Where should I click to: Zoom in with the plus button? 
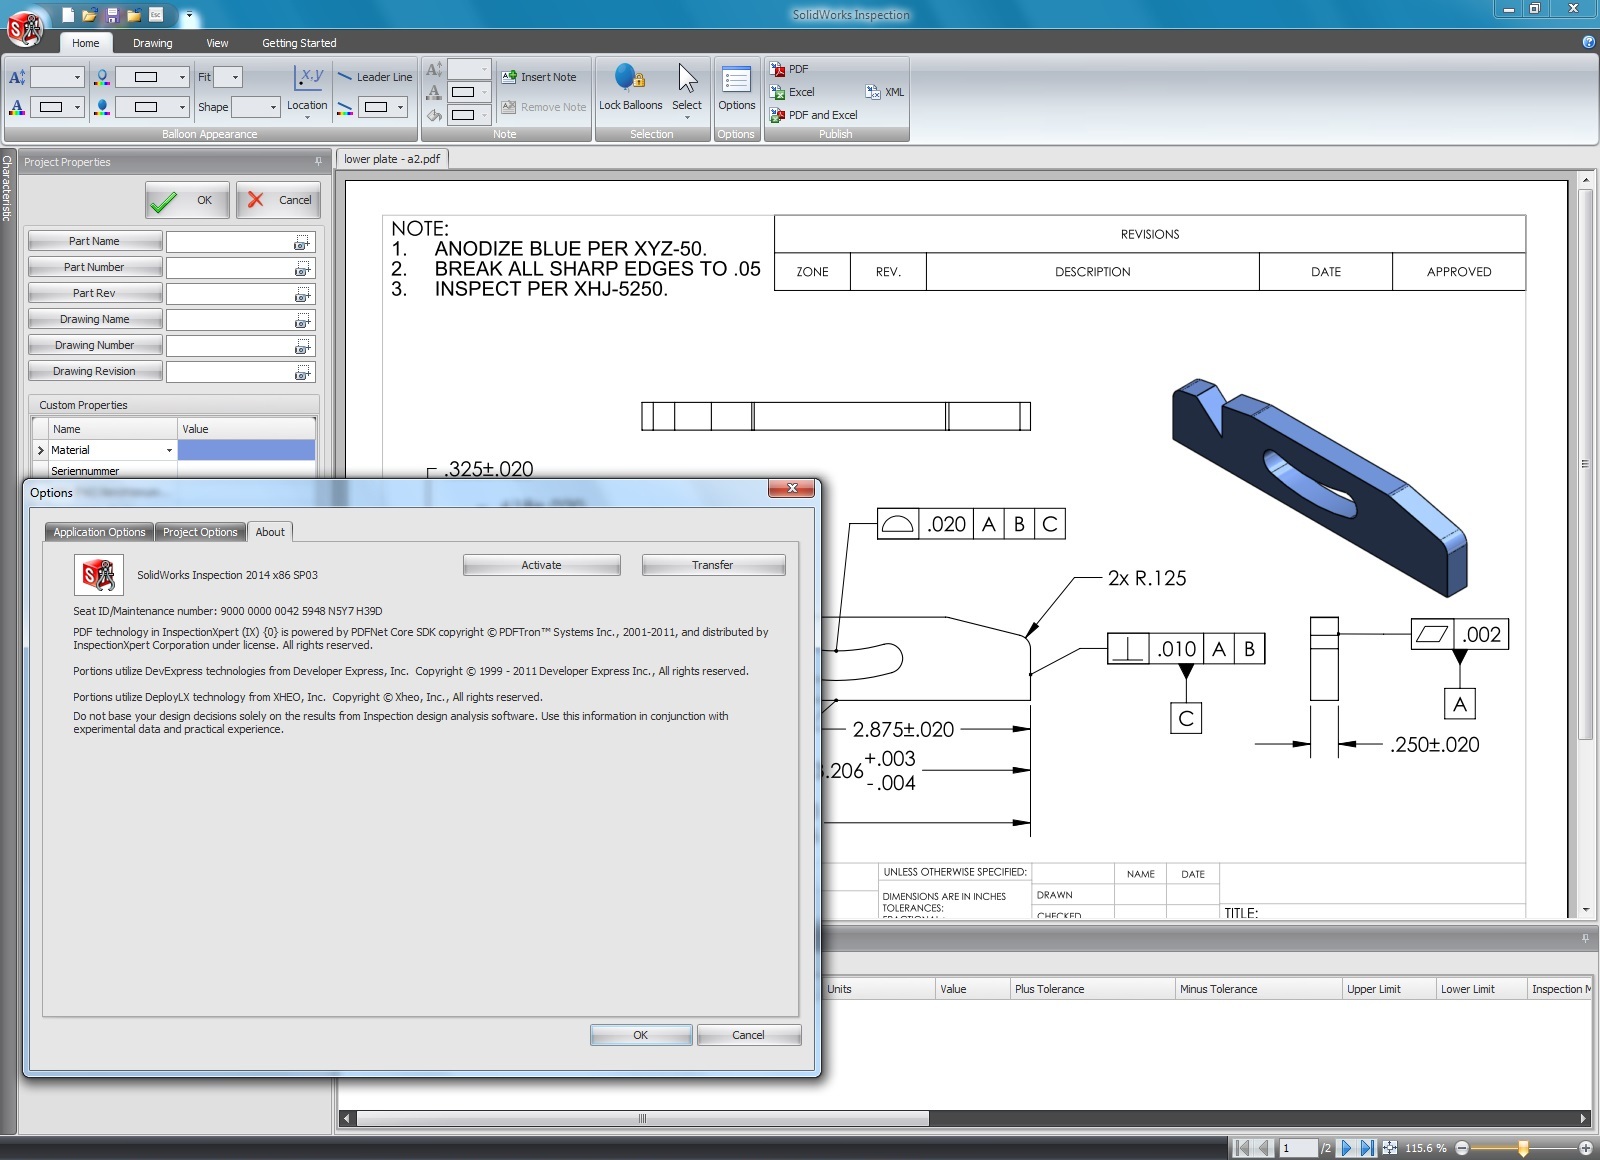tap(1586, 1148)
